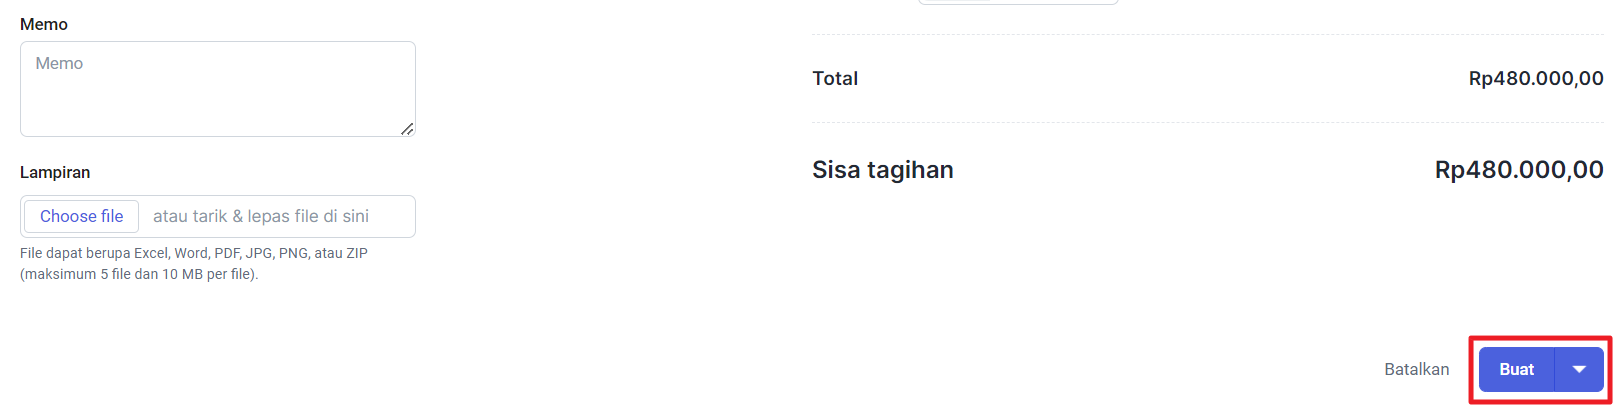
Task: Open the dropdown arrow beside Buat
Action: [x=1579, y=369]
